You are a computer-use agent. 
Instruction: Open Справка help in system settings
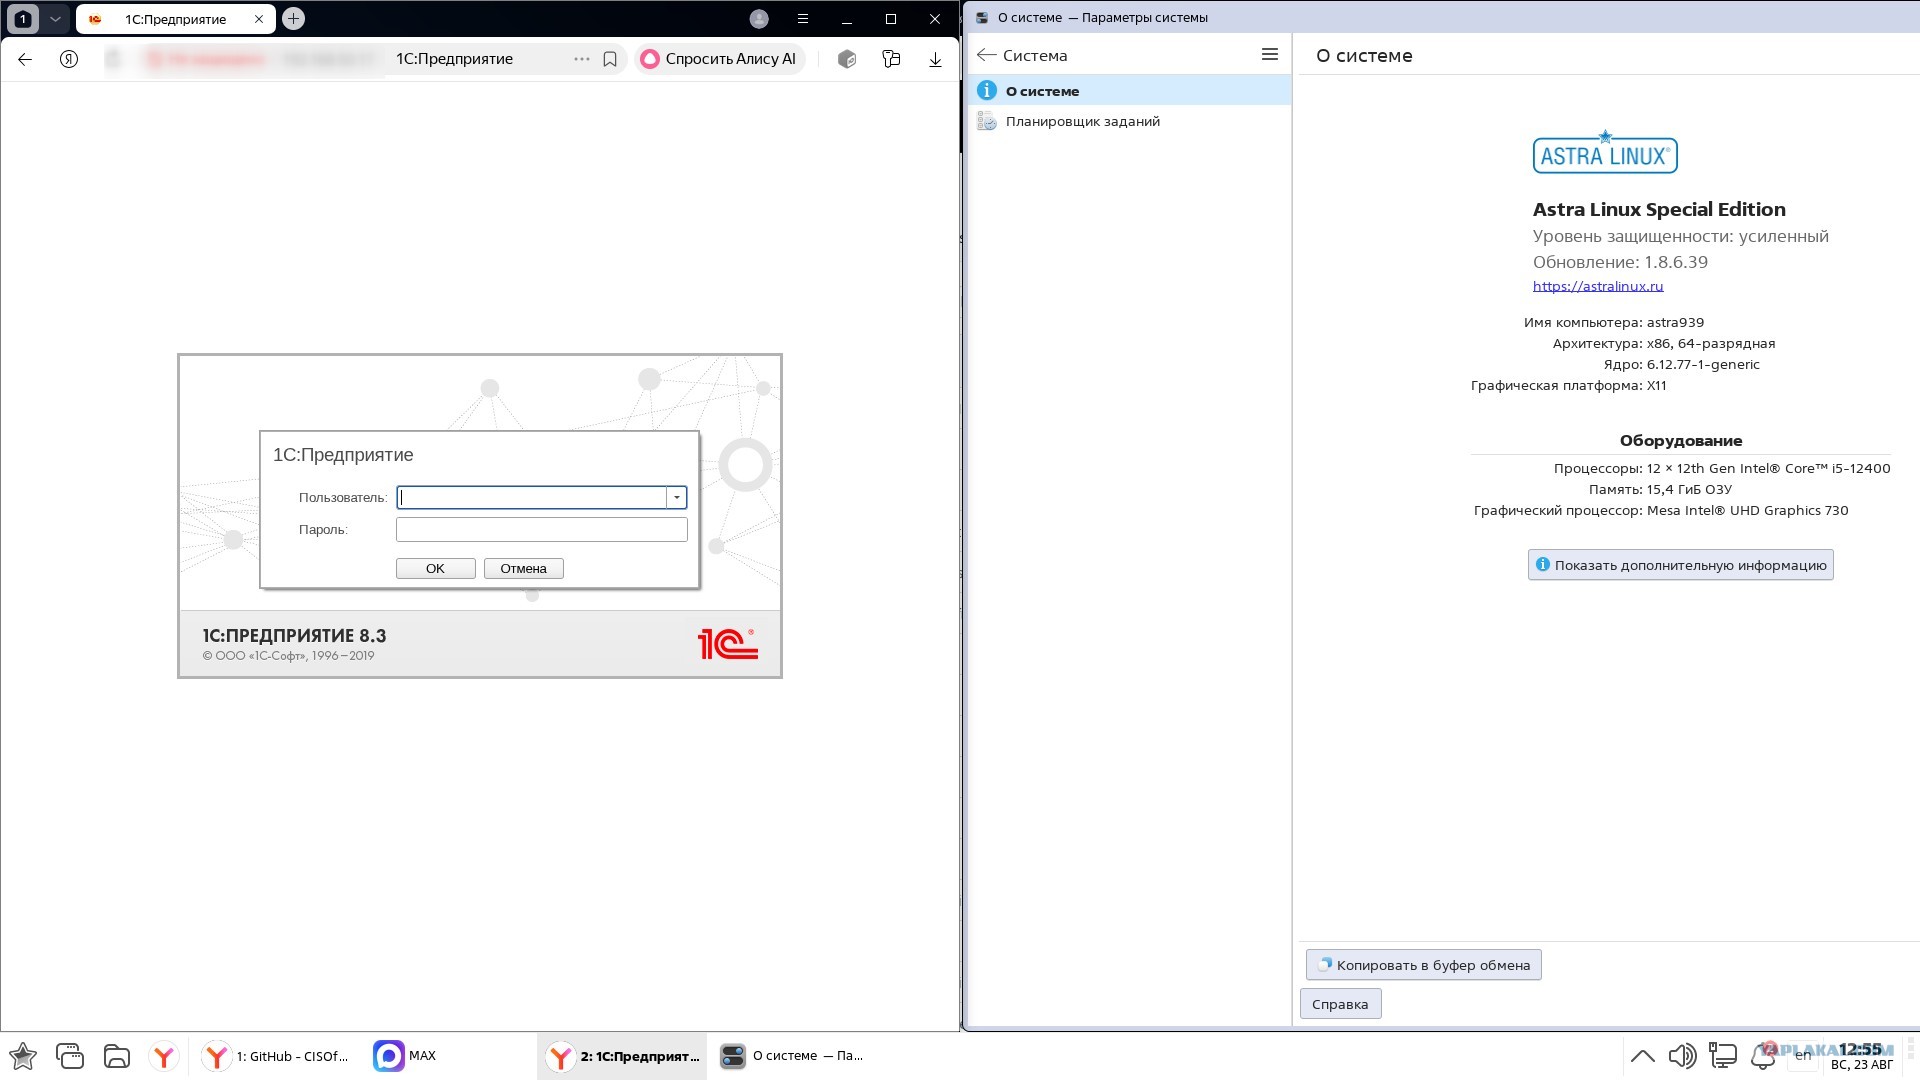click(x=1340, y=1004)
